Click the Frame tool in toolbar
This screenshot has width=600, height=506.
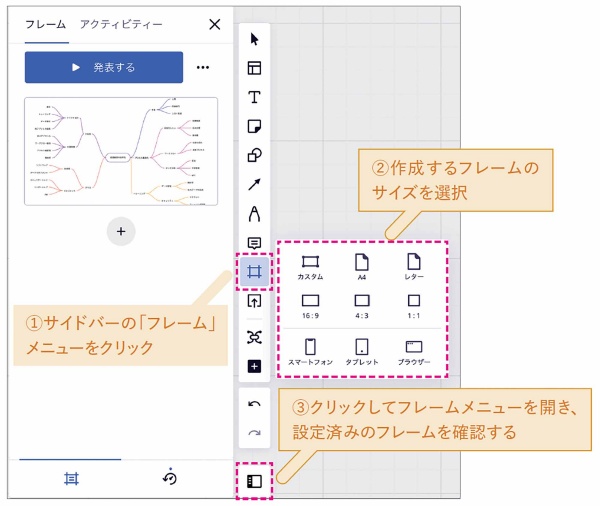click(254, 271)
